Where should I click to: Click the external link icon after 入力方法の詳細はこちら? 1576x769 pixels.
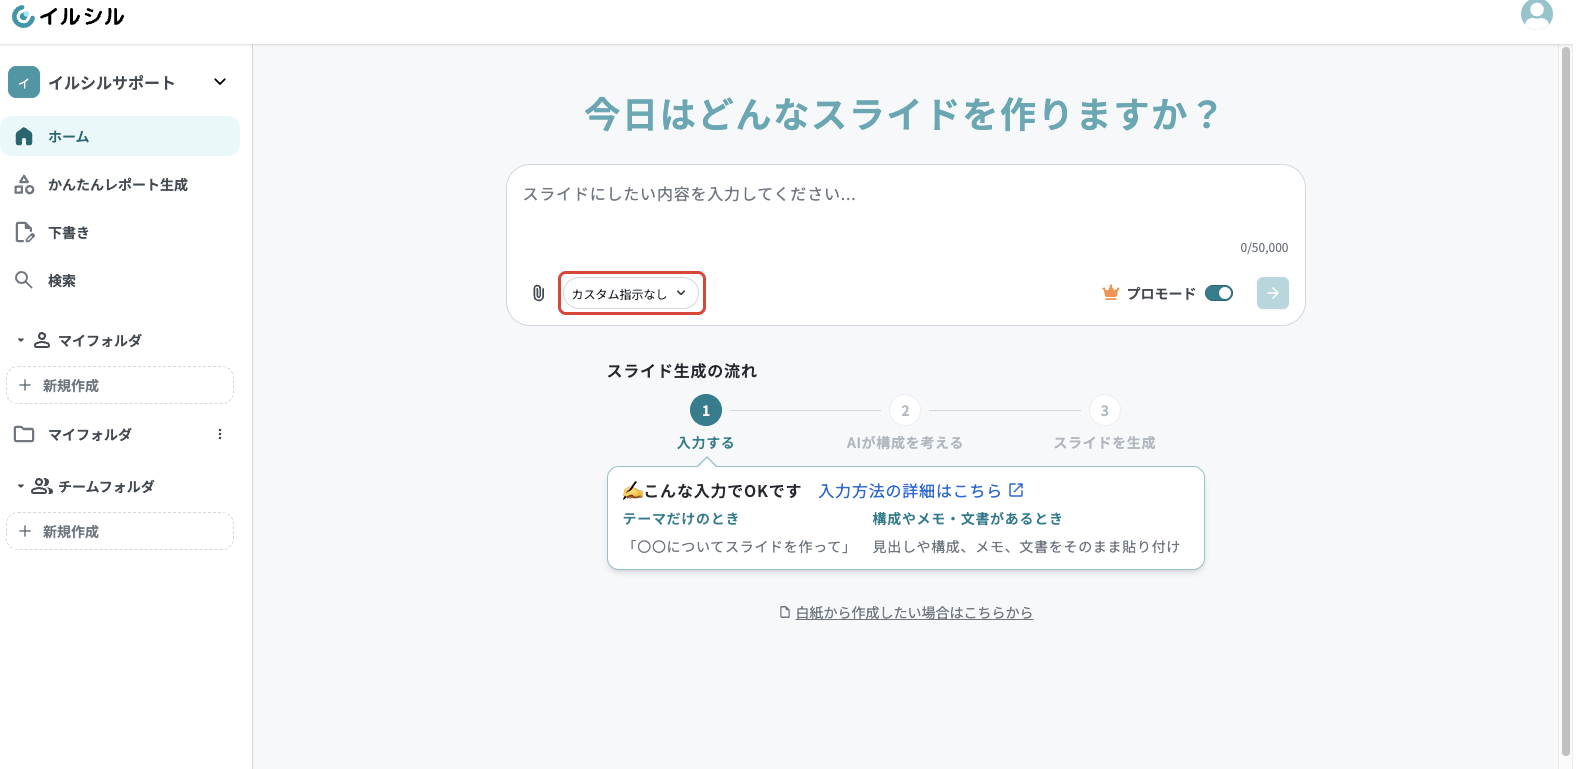tap(1016, 490)
